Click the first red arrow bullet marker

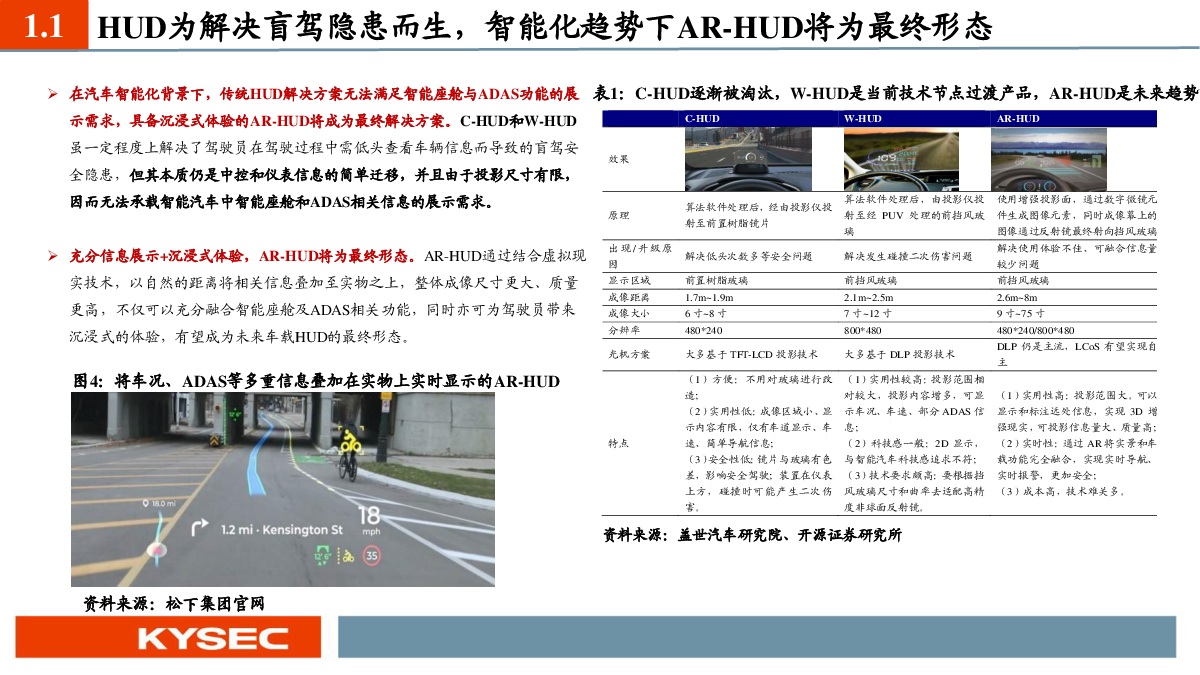coord(56,95)
